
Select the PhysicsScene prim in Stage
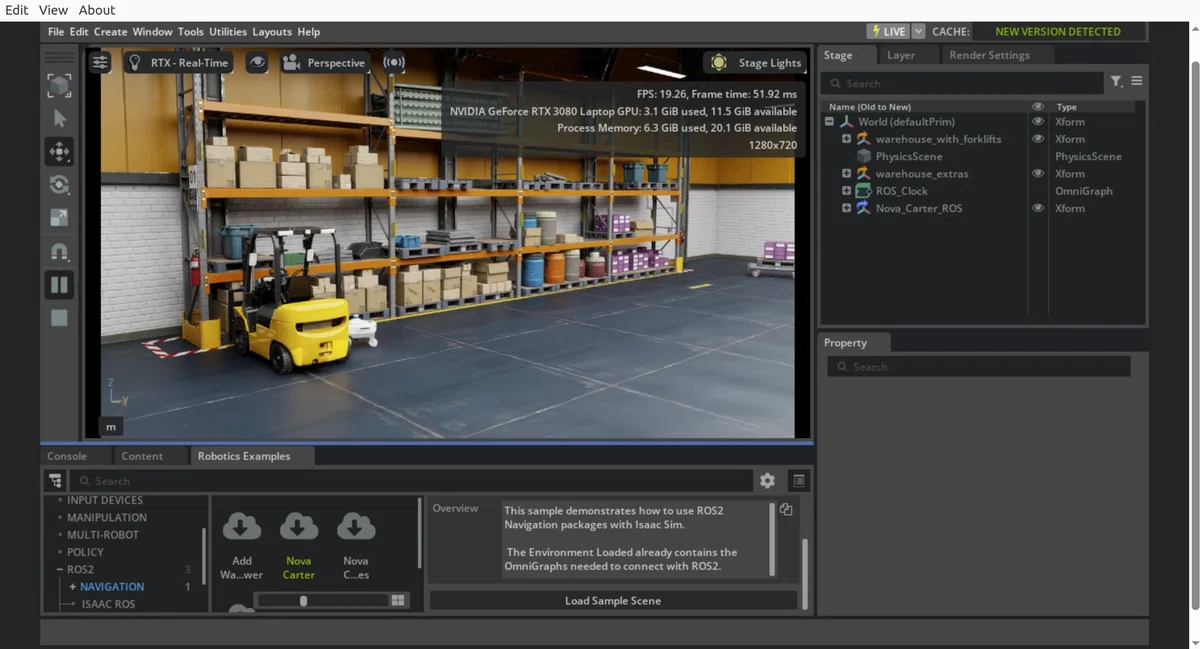908,156
